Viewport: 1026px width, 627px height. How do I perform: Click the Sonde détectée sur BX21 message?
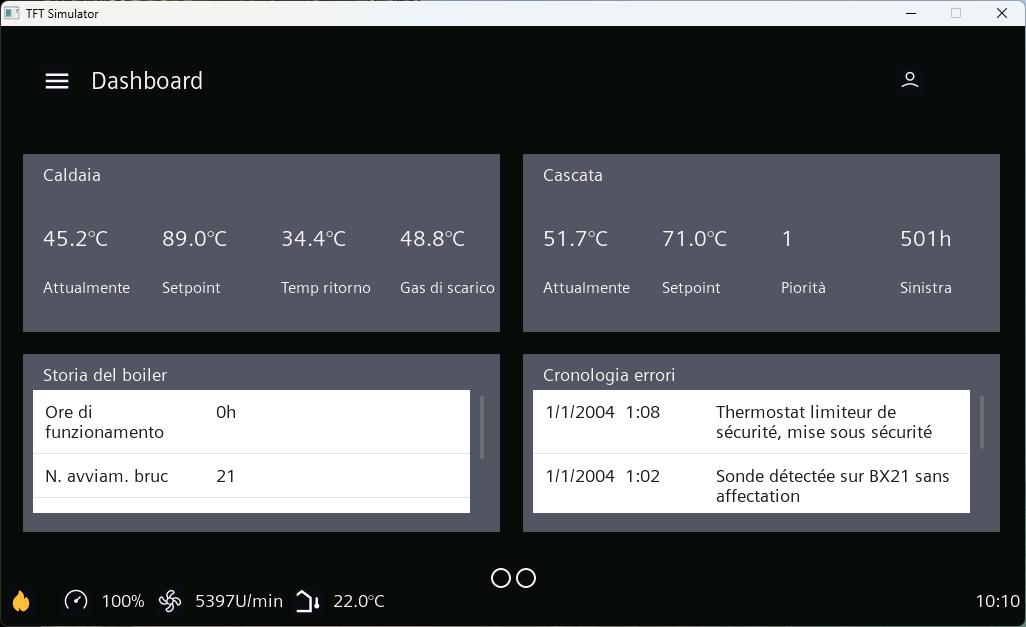(x=832, y=486)
